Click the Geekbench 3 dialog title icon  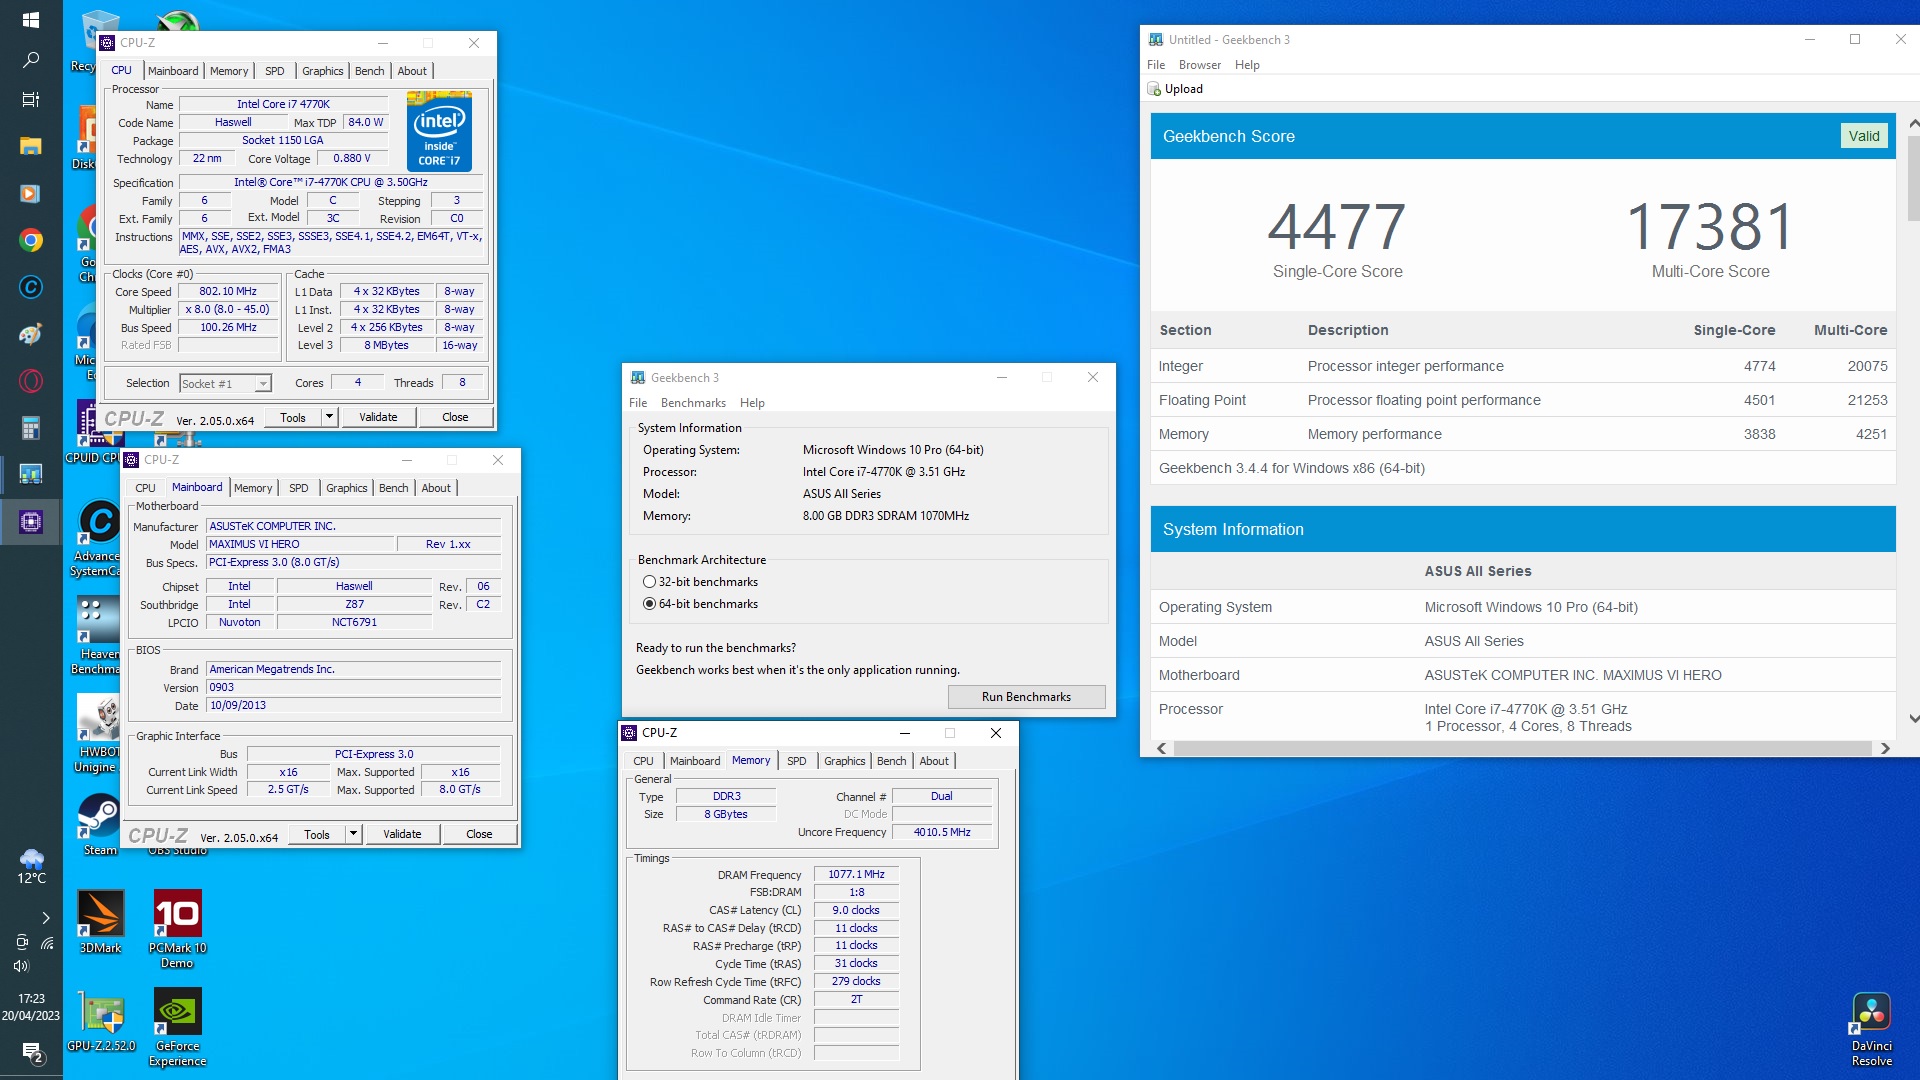tap(638, 377)
